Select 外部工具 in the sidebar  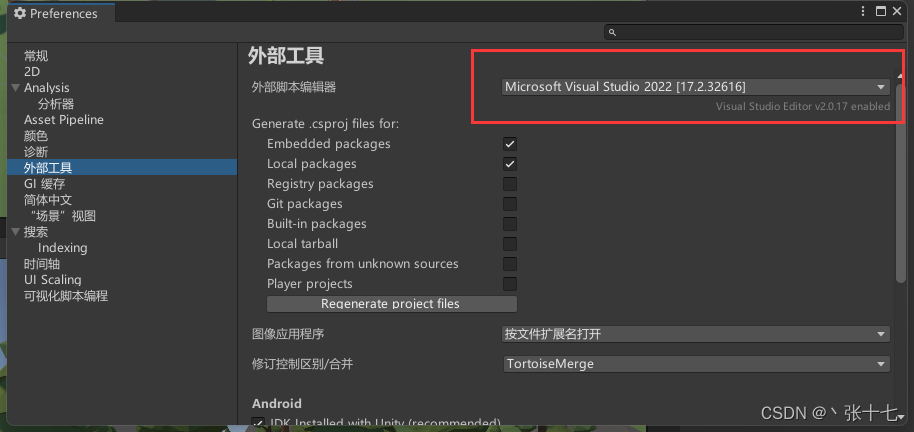click(x=122, y=168)
